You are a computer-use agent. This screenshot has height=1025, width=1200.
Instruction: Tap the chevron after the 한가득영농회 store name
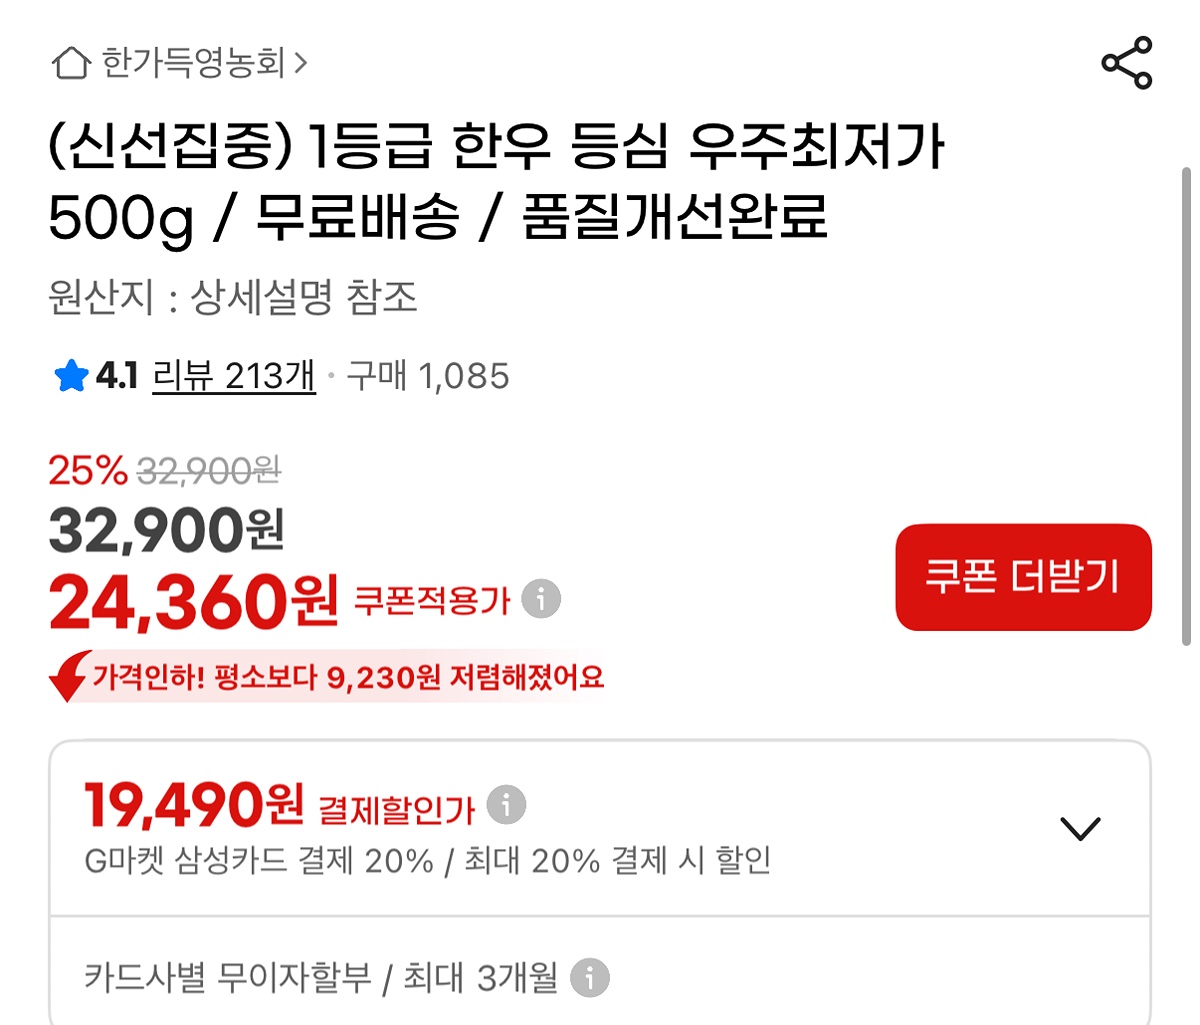(301, 64)
